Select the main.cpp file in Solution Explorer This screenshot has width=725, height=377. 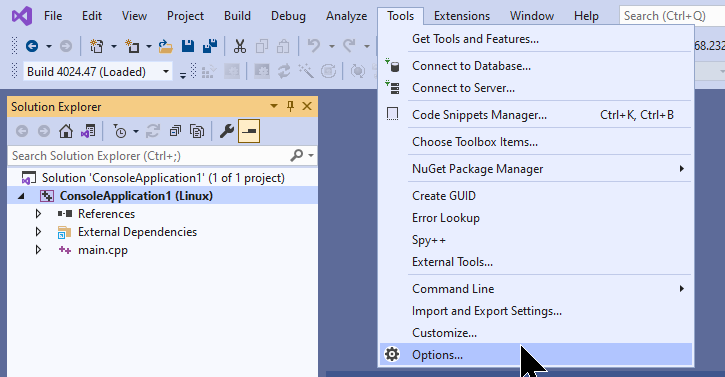pyautogui.click(x=103, y=250)
